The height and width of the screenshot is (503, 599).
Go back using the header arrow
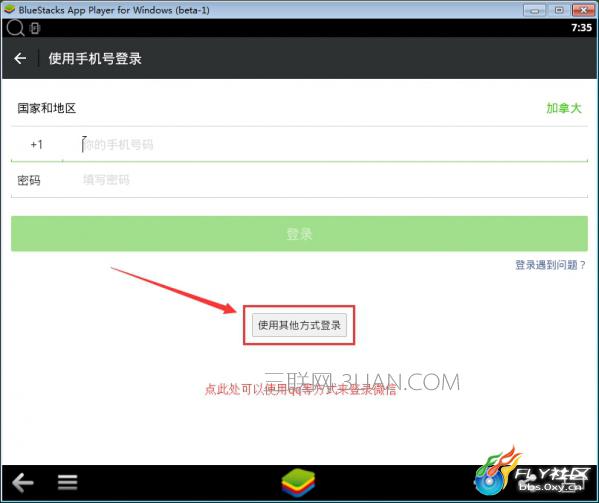20,58
